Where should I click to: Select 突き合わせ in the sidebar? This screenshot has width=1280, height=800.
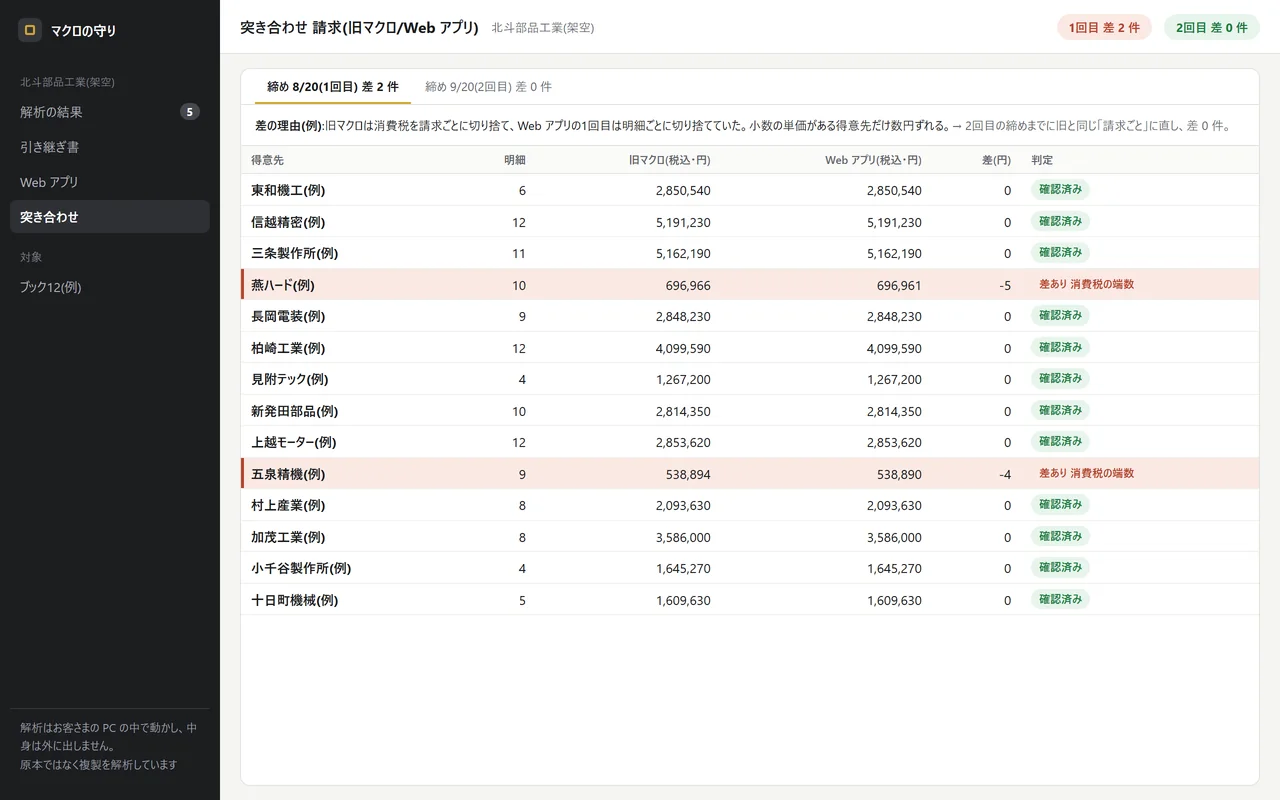tap(110, 217)
